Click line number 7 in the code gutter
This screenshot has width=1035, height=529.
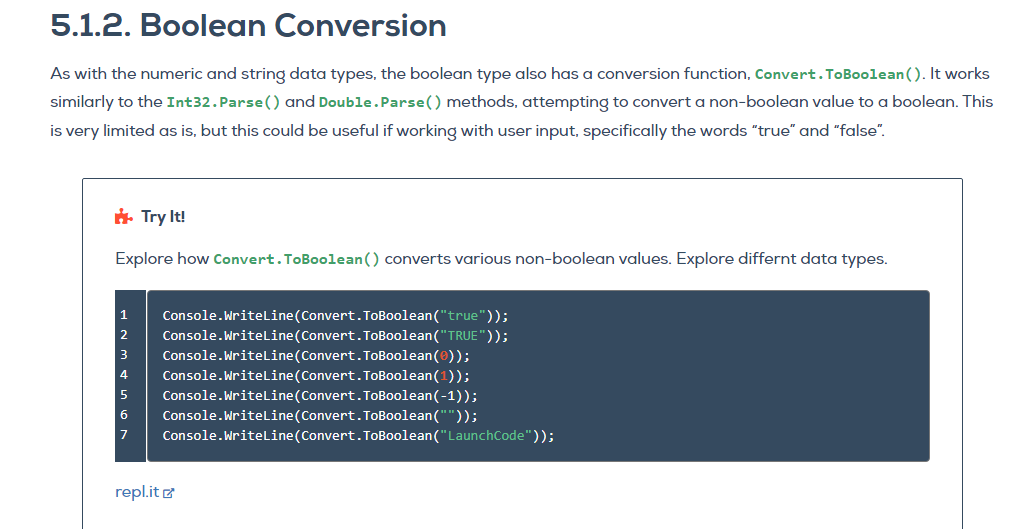(123, 435)
